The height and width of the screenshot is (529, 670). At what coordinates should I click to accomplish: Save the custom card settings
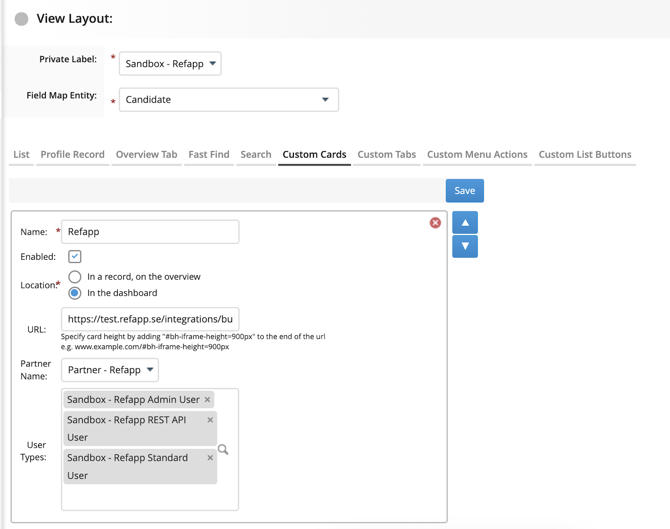[x=464, y=191]
